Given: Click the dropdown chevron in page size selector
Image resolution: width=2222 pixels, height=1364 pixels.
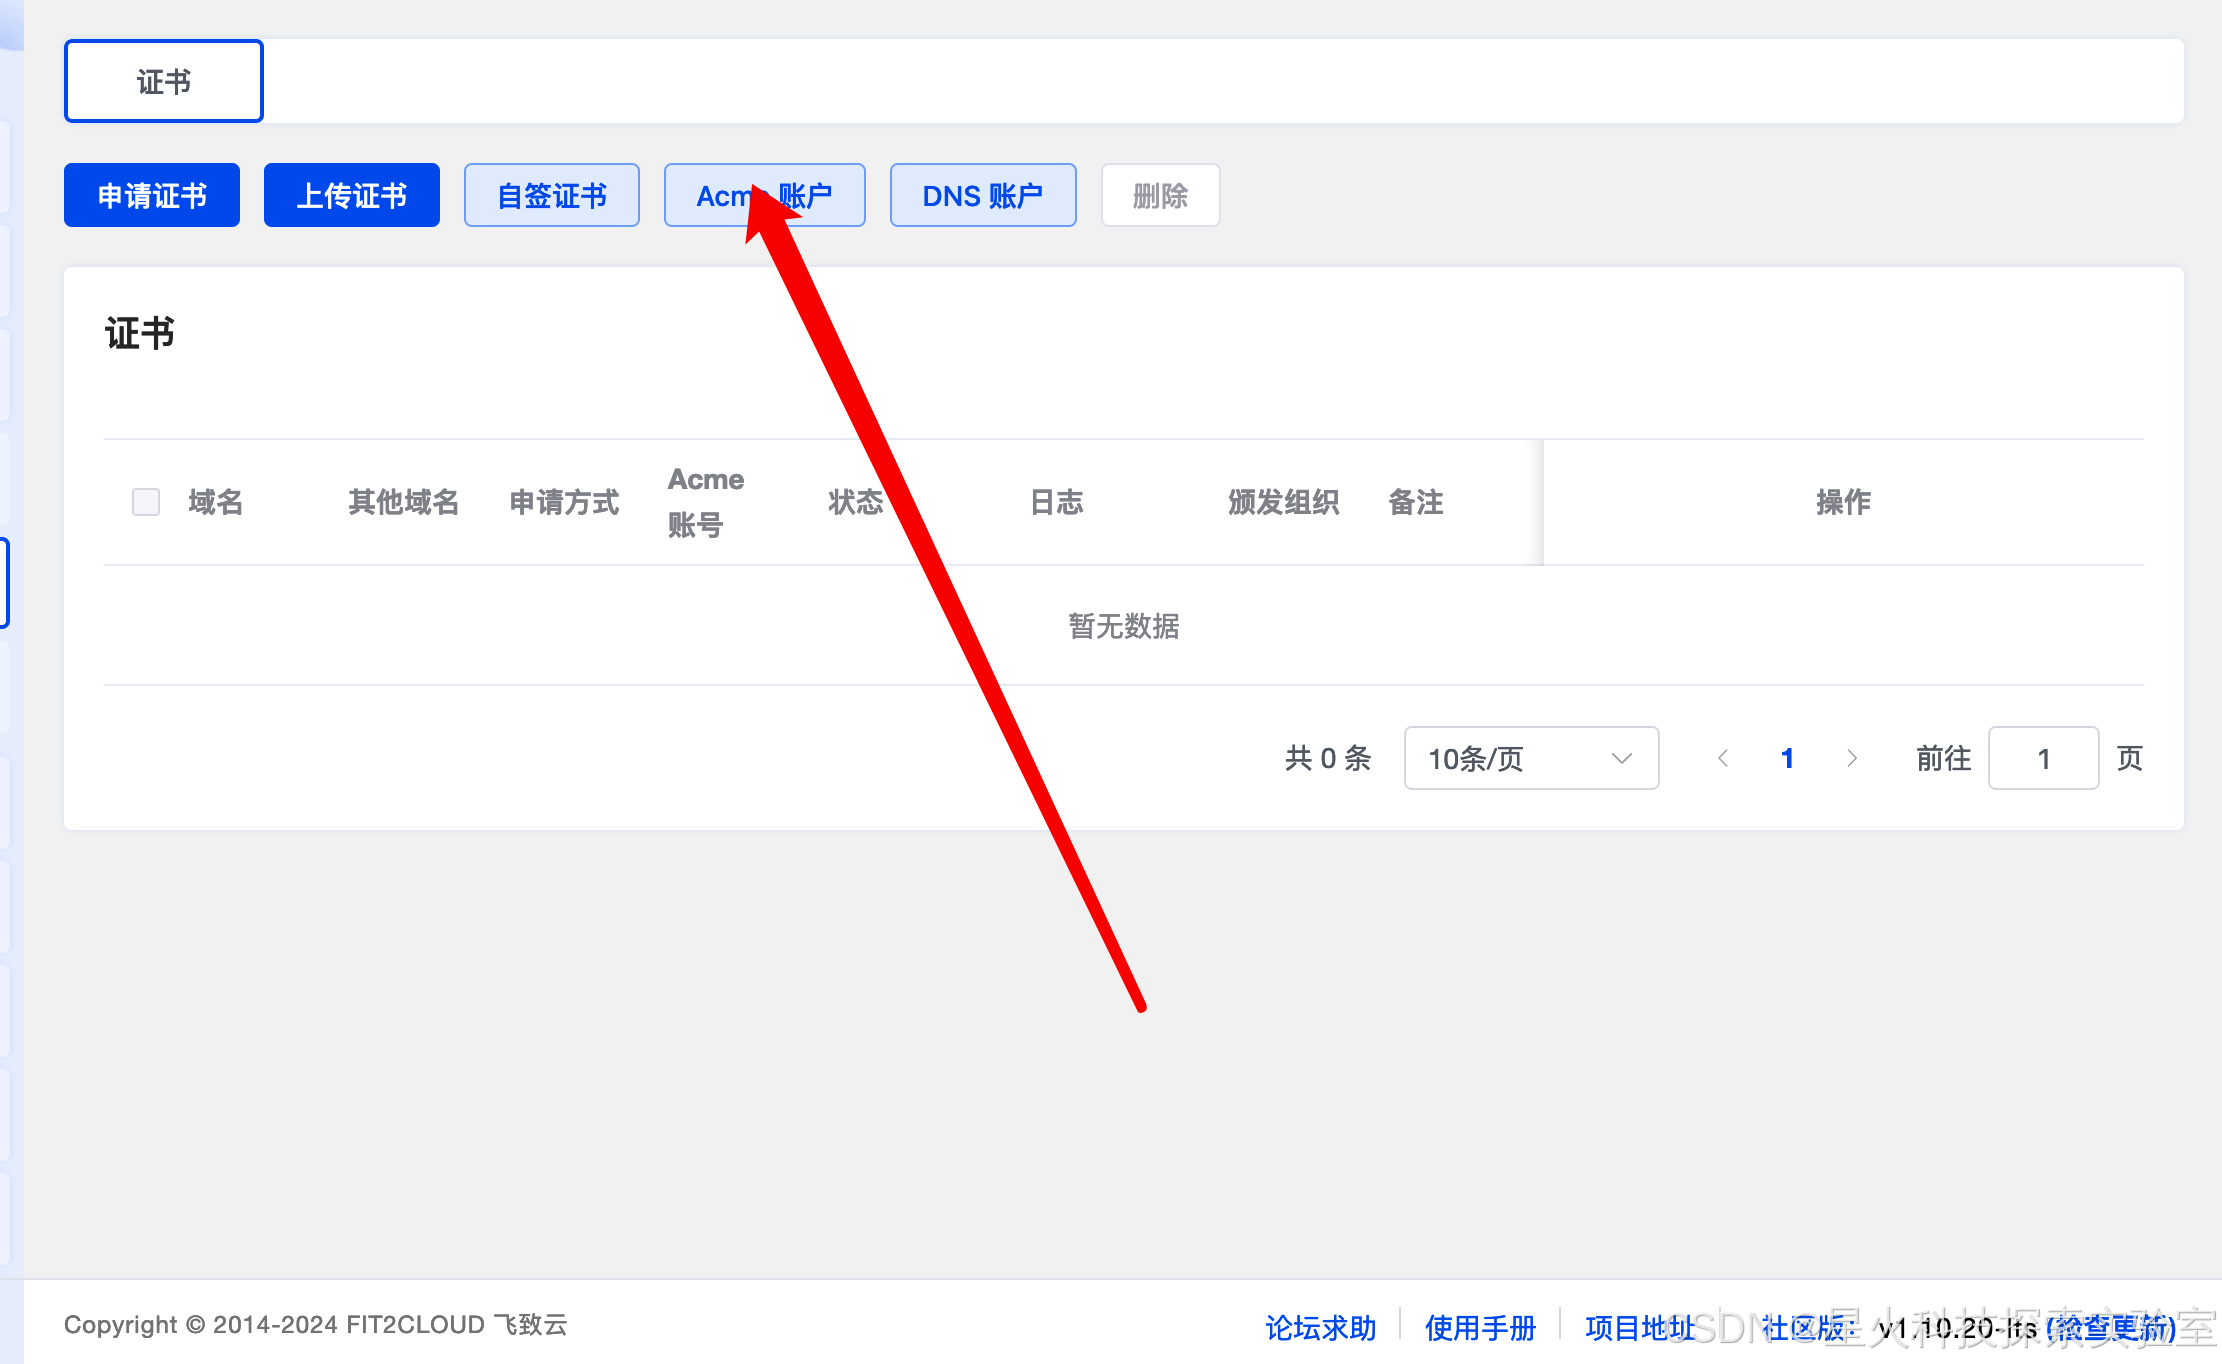Looking at the screenshot, I should pos(1622,759).
